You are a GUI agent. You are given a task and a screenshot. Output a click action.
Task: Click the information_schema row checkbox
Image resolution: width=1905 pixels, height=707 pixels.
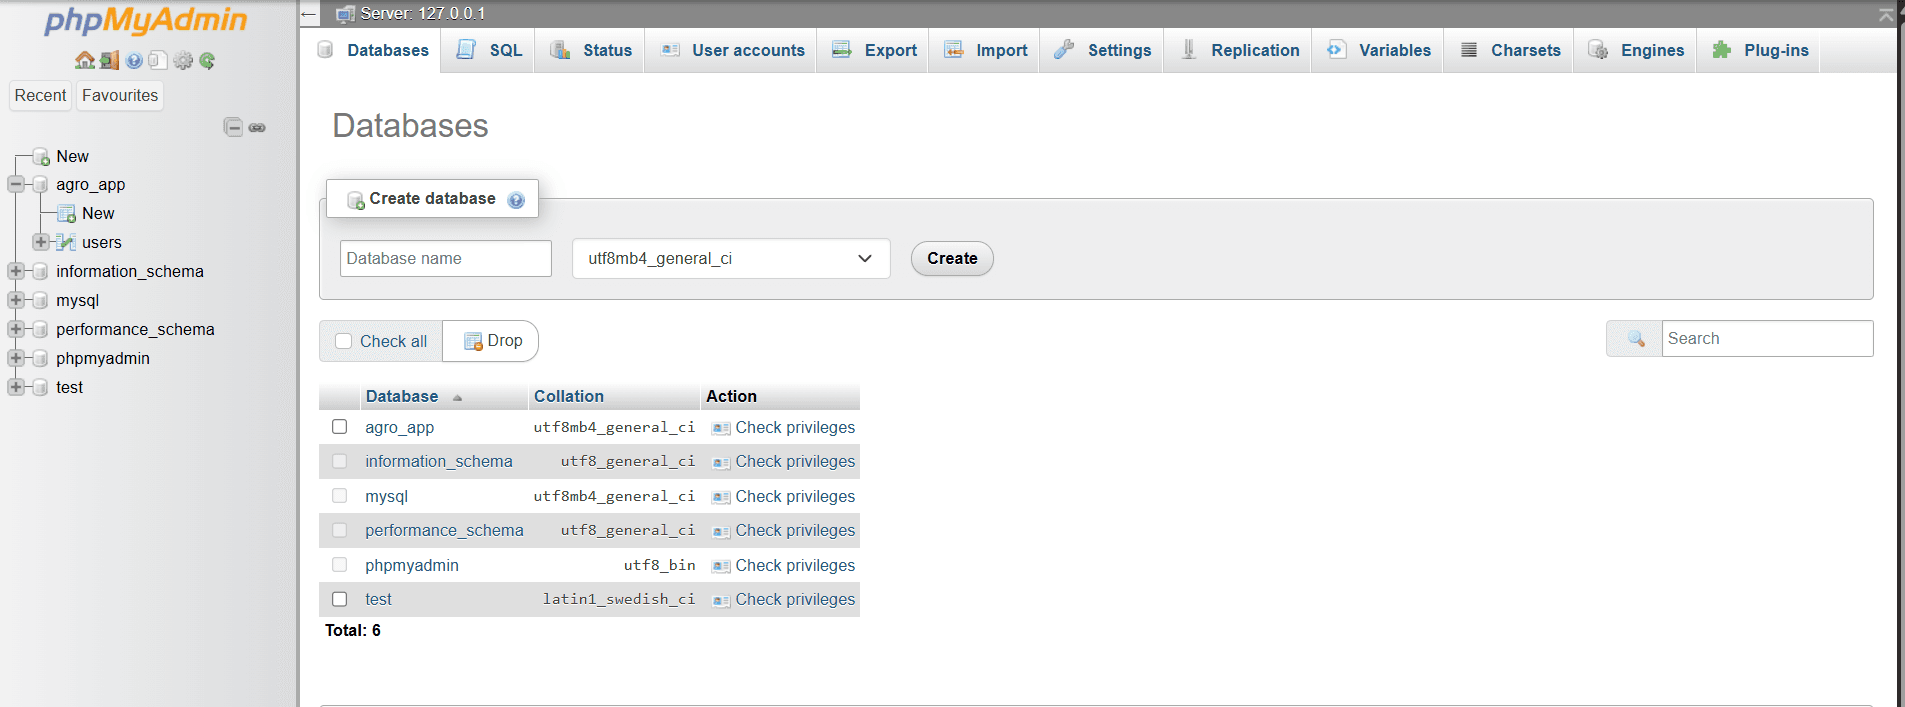pos(340,461)
